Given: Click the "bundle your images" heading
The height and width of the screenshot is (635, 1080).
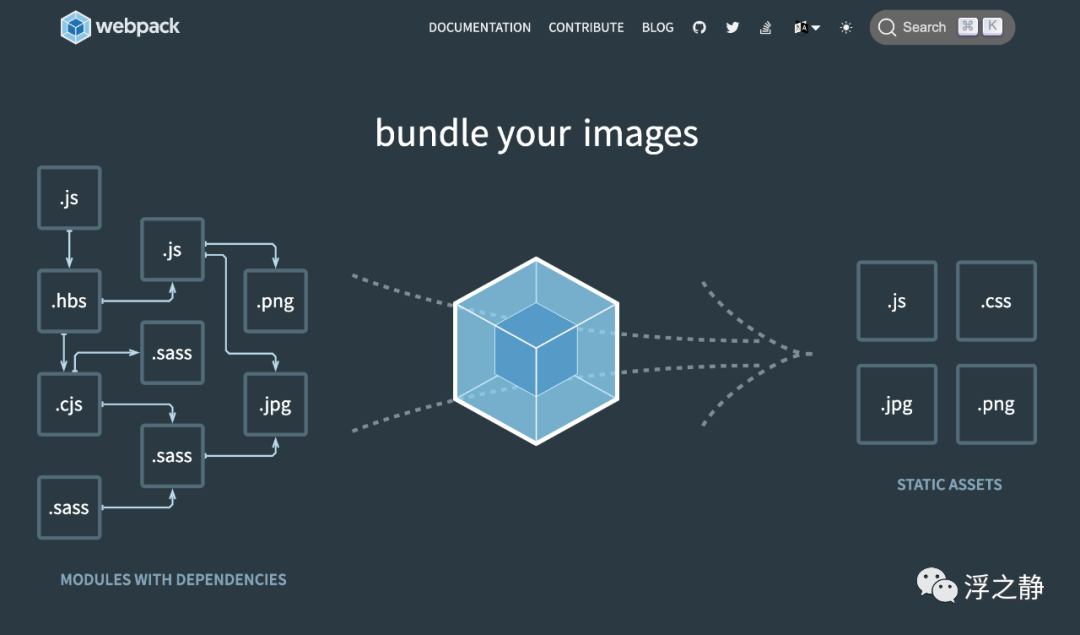Looking at the screenshot, I should (x=537, y=133).
